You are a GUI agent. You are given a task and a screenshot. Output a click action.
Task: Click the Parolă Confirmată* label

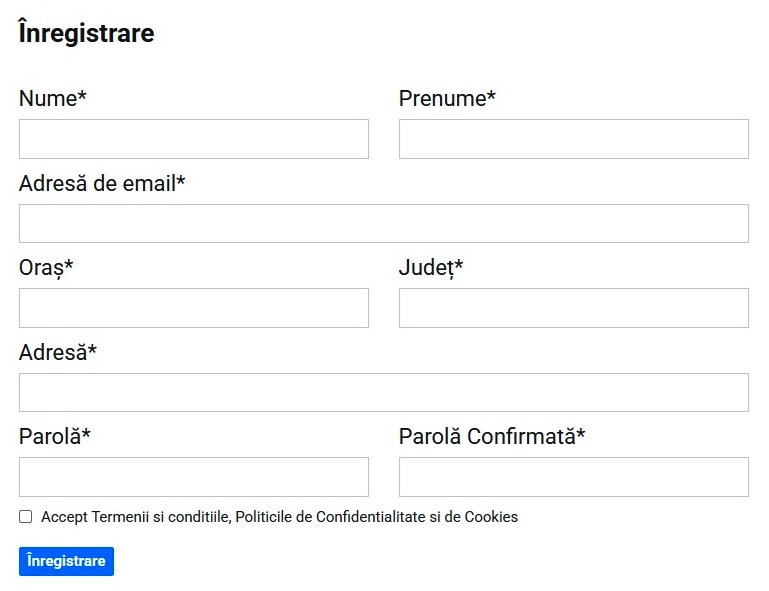(x=492, y=436)
